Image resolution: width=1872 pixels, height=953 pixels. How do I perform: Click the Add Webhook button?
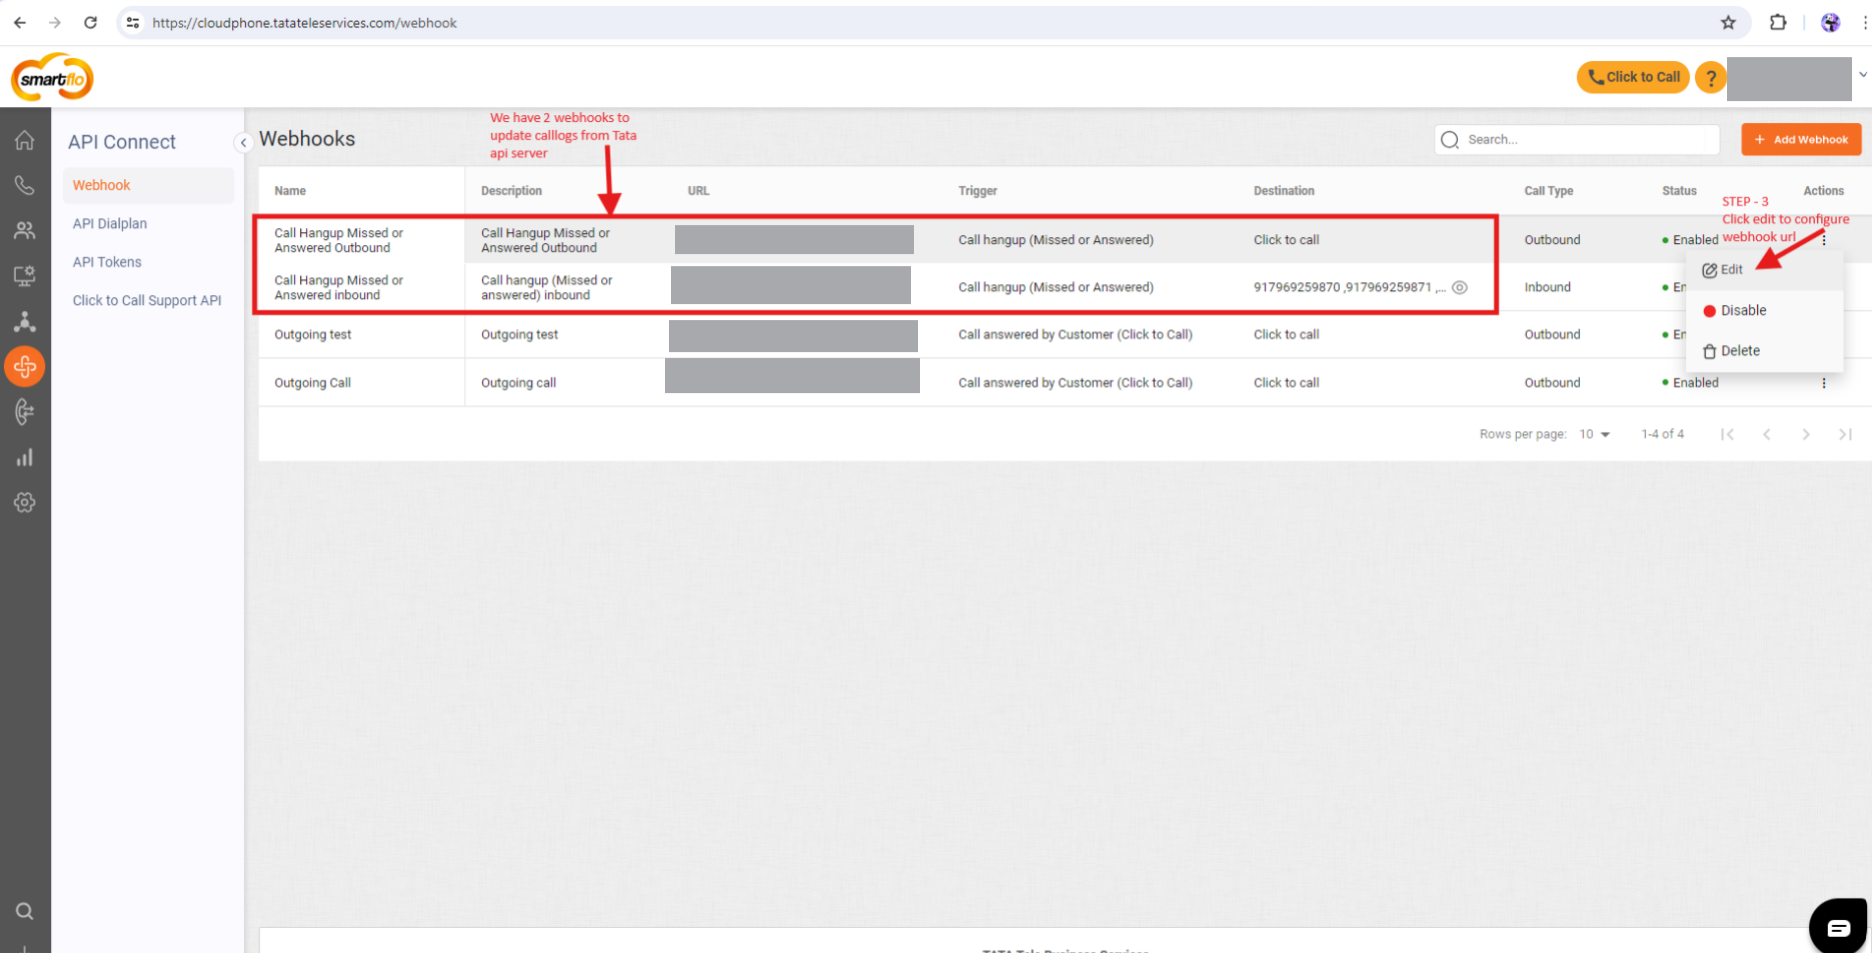[x=1801, y=140]
